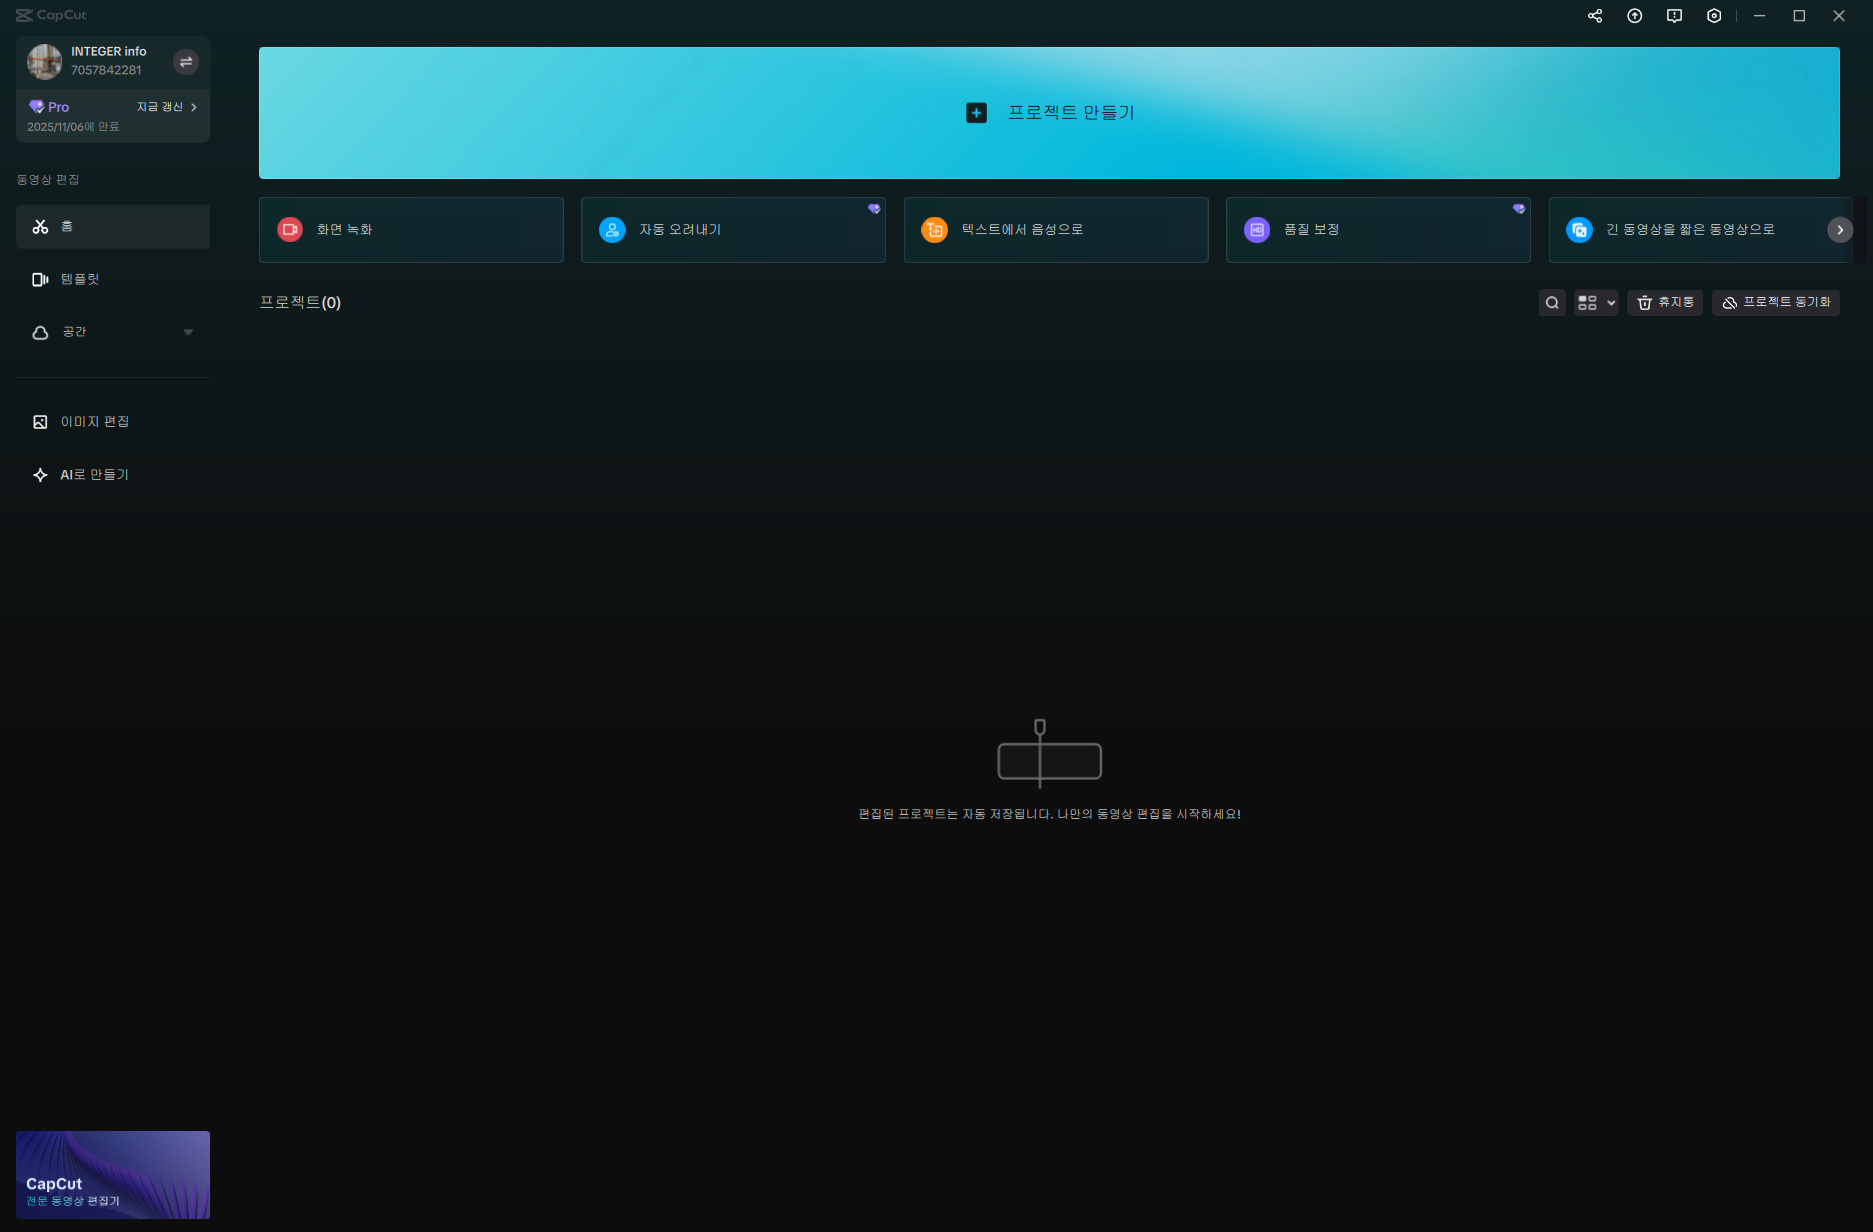Open the upload/update arrow icon

point(1635,16)
